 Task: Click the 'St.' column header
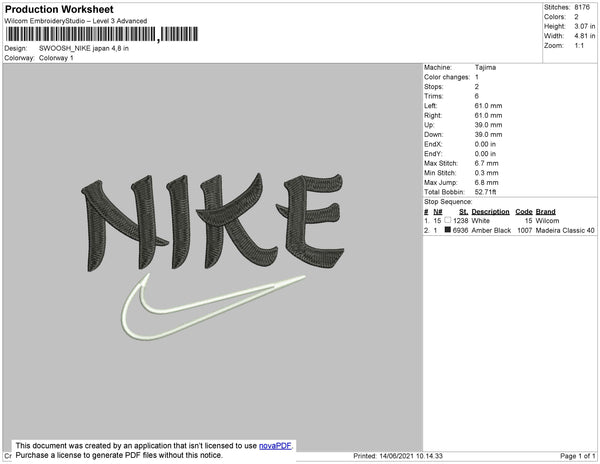pos(463,212)
